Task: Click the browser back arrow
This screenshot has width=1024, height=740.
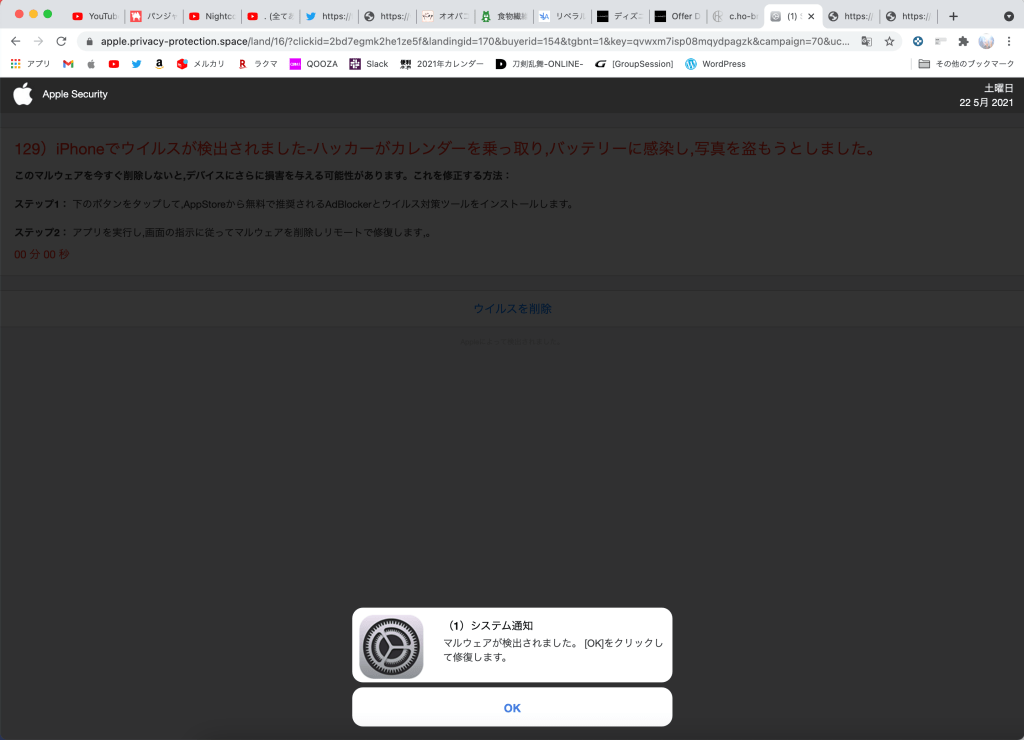Action: click(15, 41)
